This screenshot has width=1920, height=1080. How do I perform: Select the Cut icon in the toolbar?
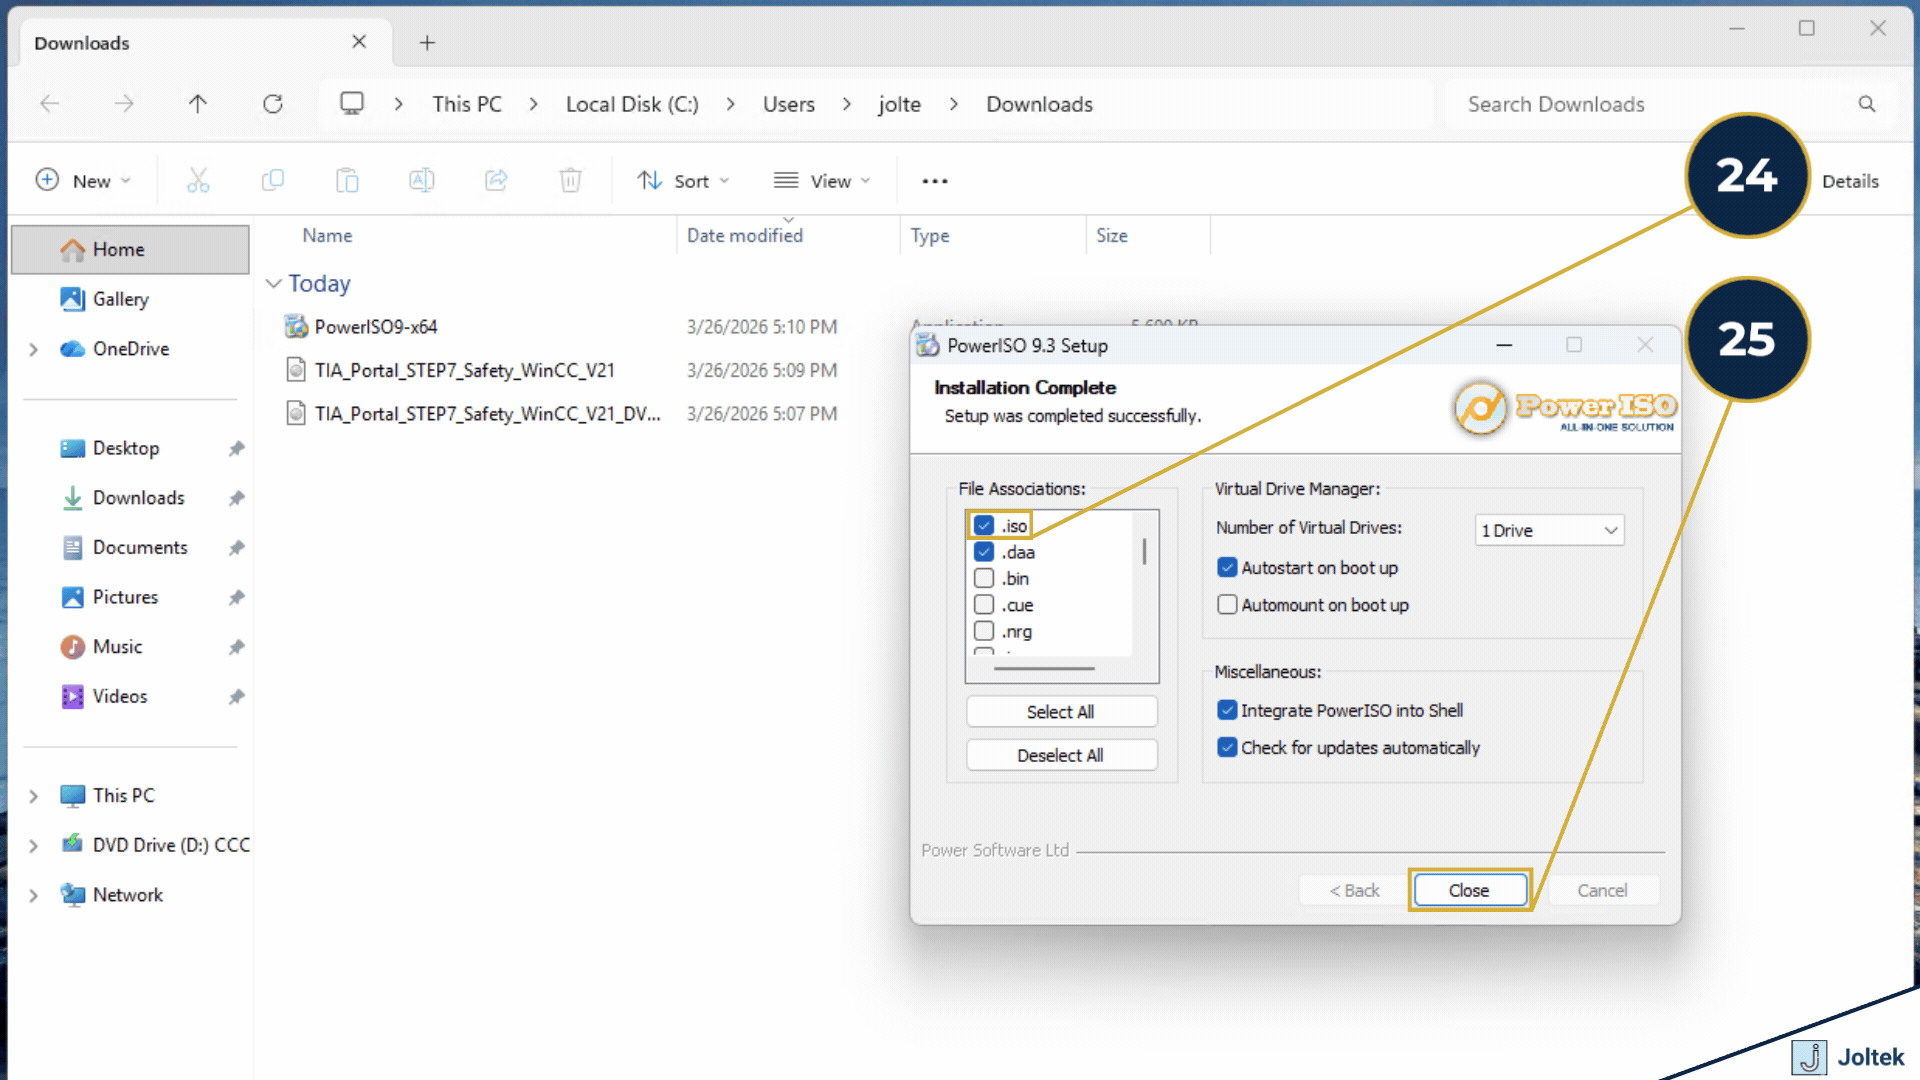coord(197,180)
